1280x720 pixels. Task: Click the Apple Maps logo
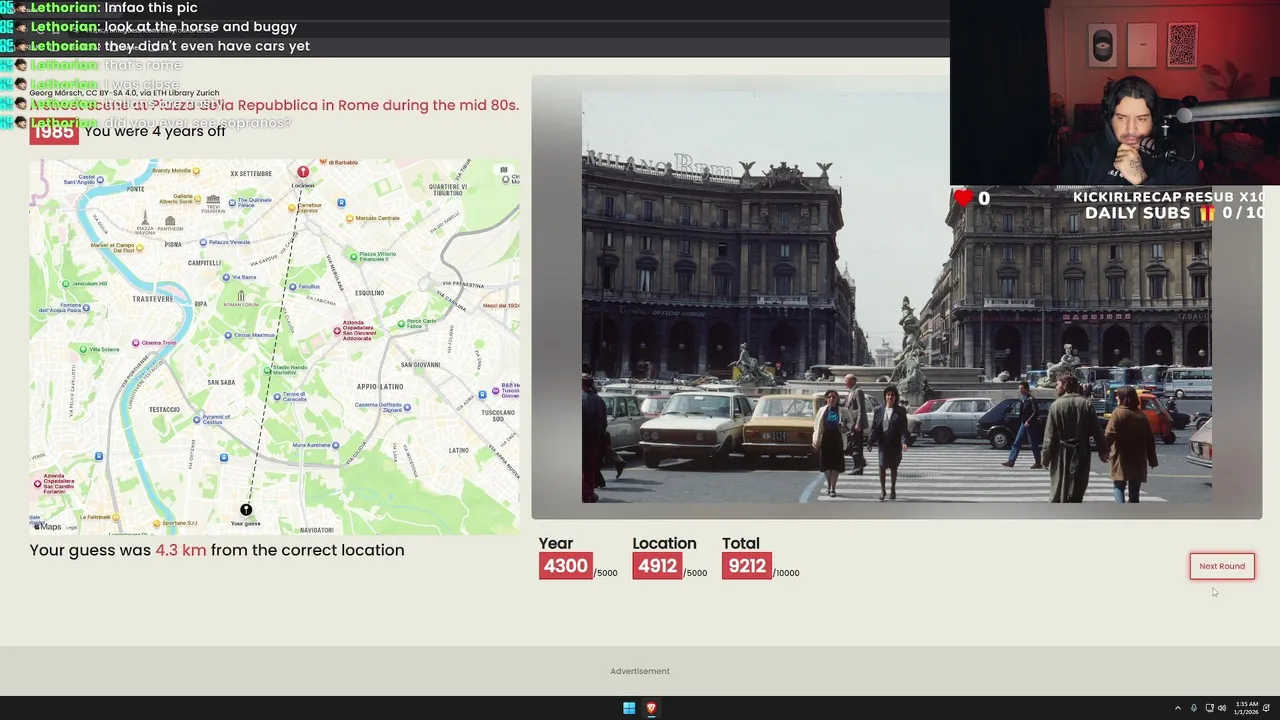46,526
